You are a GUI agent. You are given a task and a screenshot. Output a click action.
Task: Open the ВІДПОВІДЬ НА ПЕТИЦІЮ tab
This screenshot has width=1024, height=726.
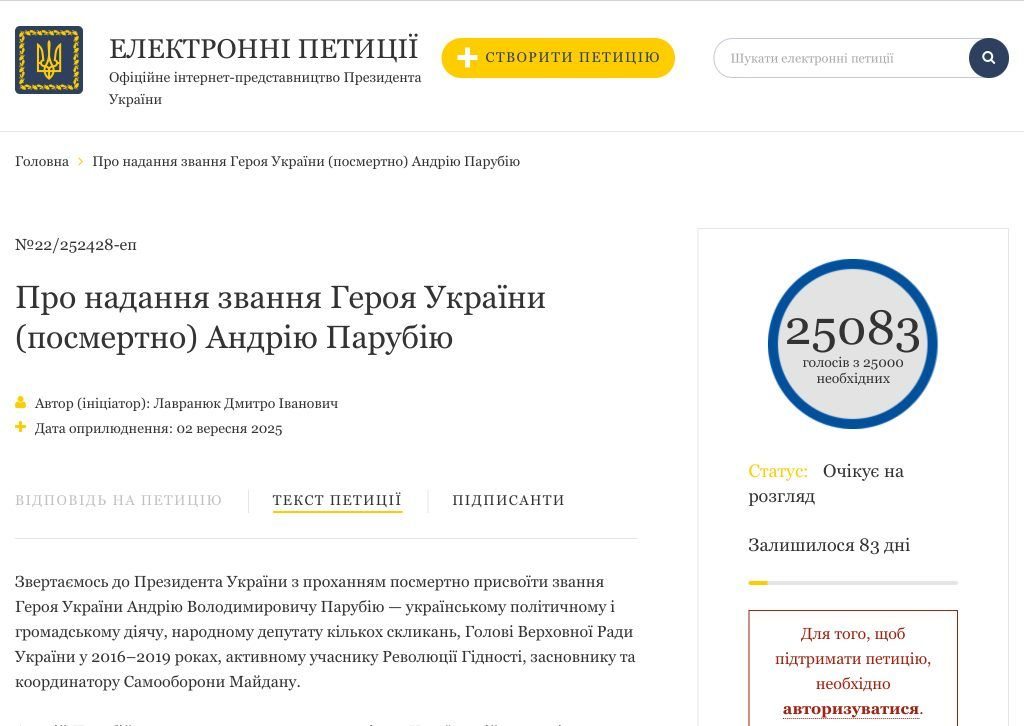tap(118, 500)
